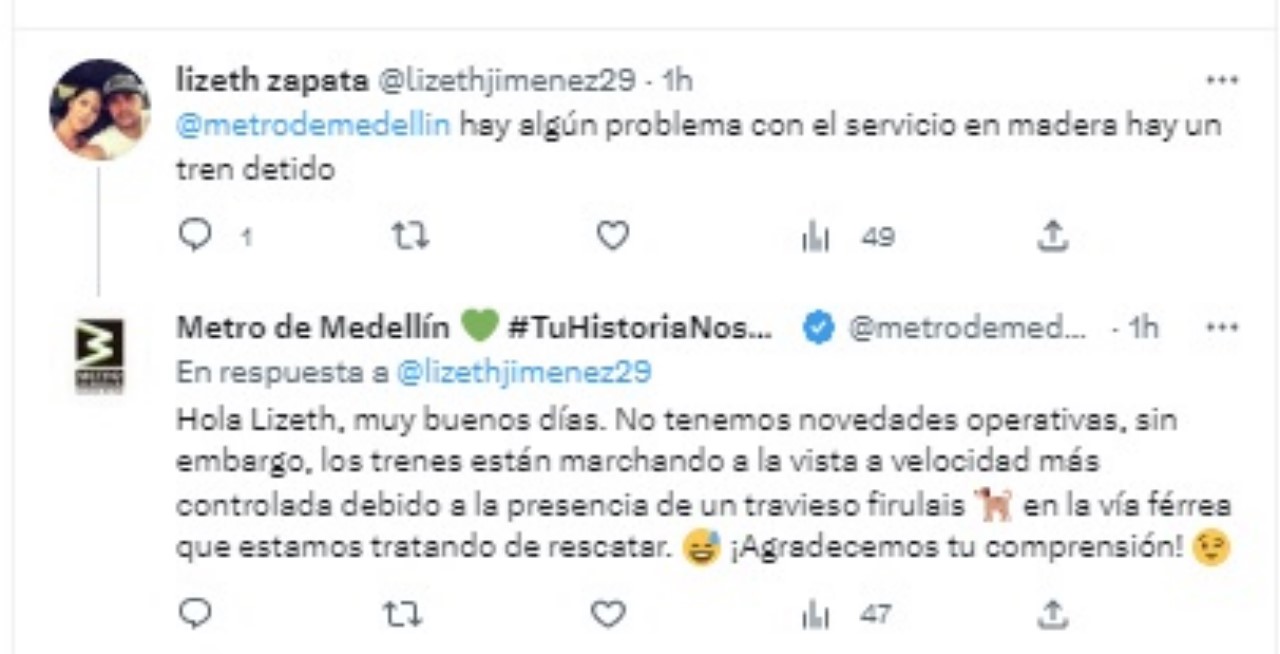The image size is (1280, 654).
Task: View analytics showing 49 views
Action: (x=848, y=237)
